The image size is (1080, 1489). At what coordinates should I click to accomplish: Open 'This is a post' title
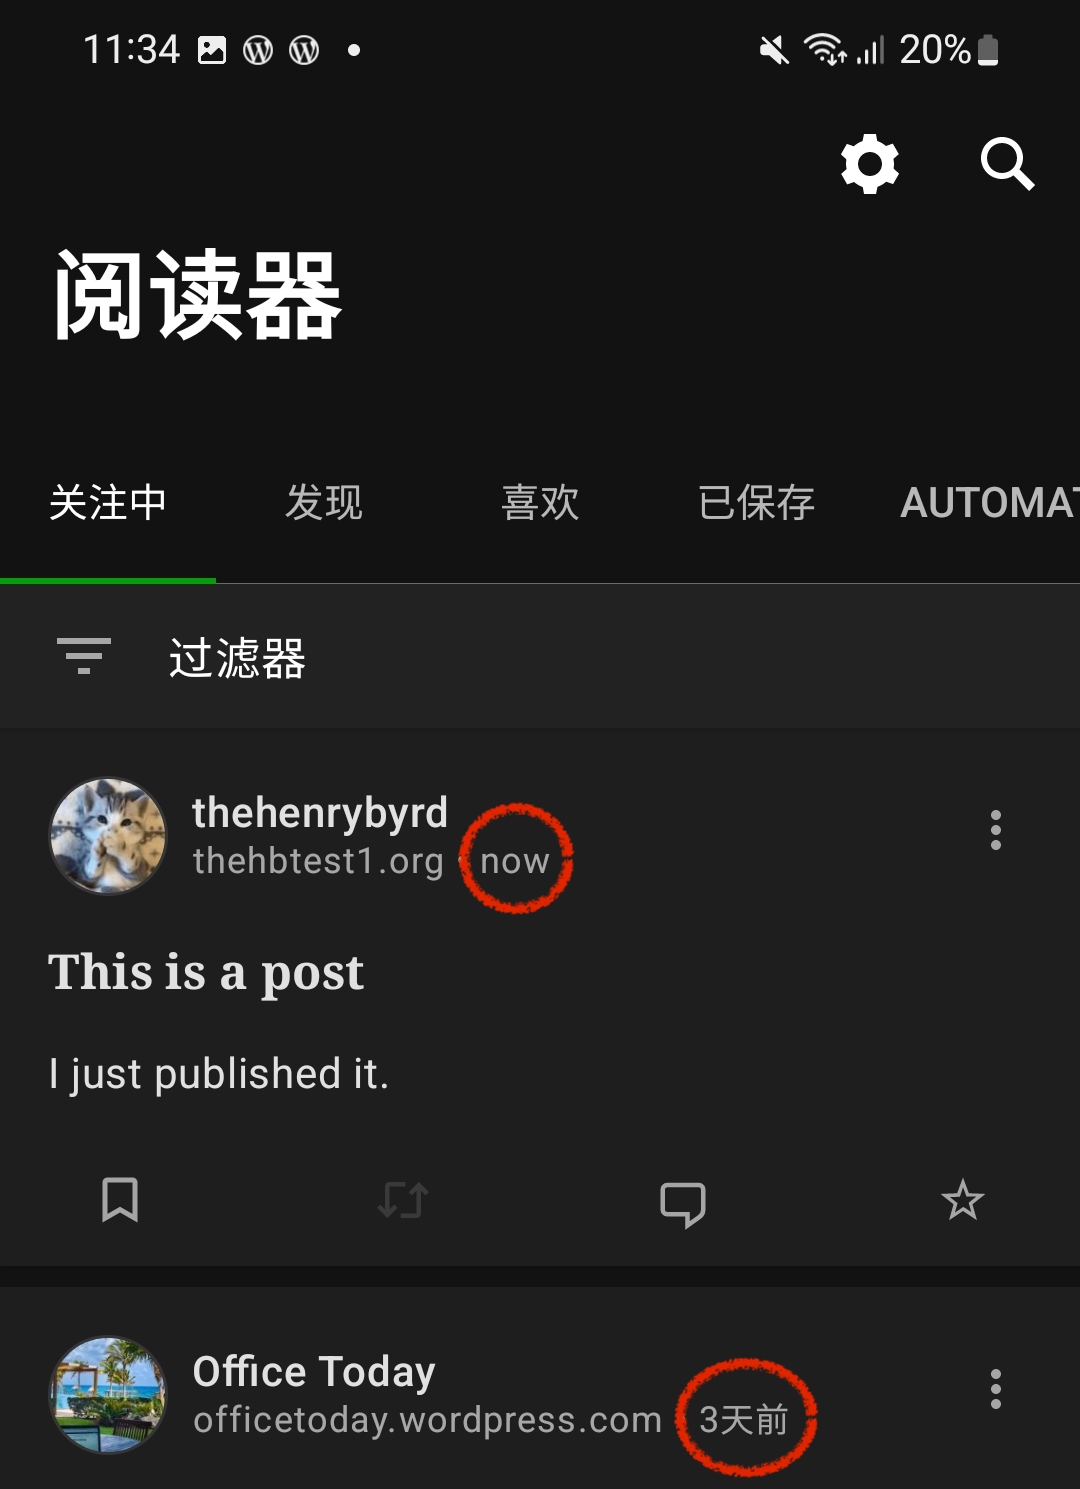206,973
